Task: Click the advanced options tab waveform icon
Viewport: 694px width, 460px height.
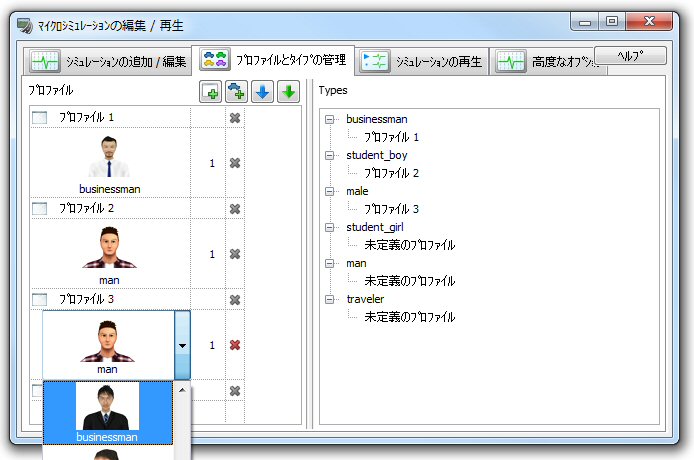Action: 511,61
